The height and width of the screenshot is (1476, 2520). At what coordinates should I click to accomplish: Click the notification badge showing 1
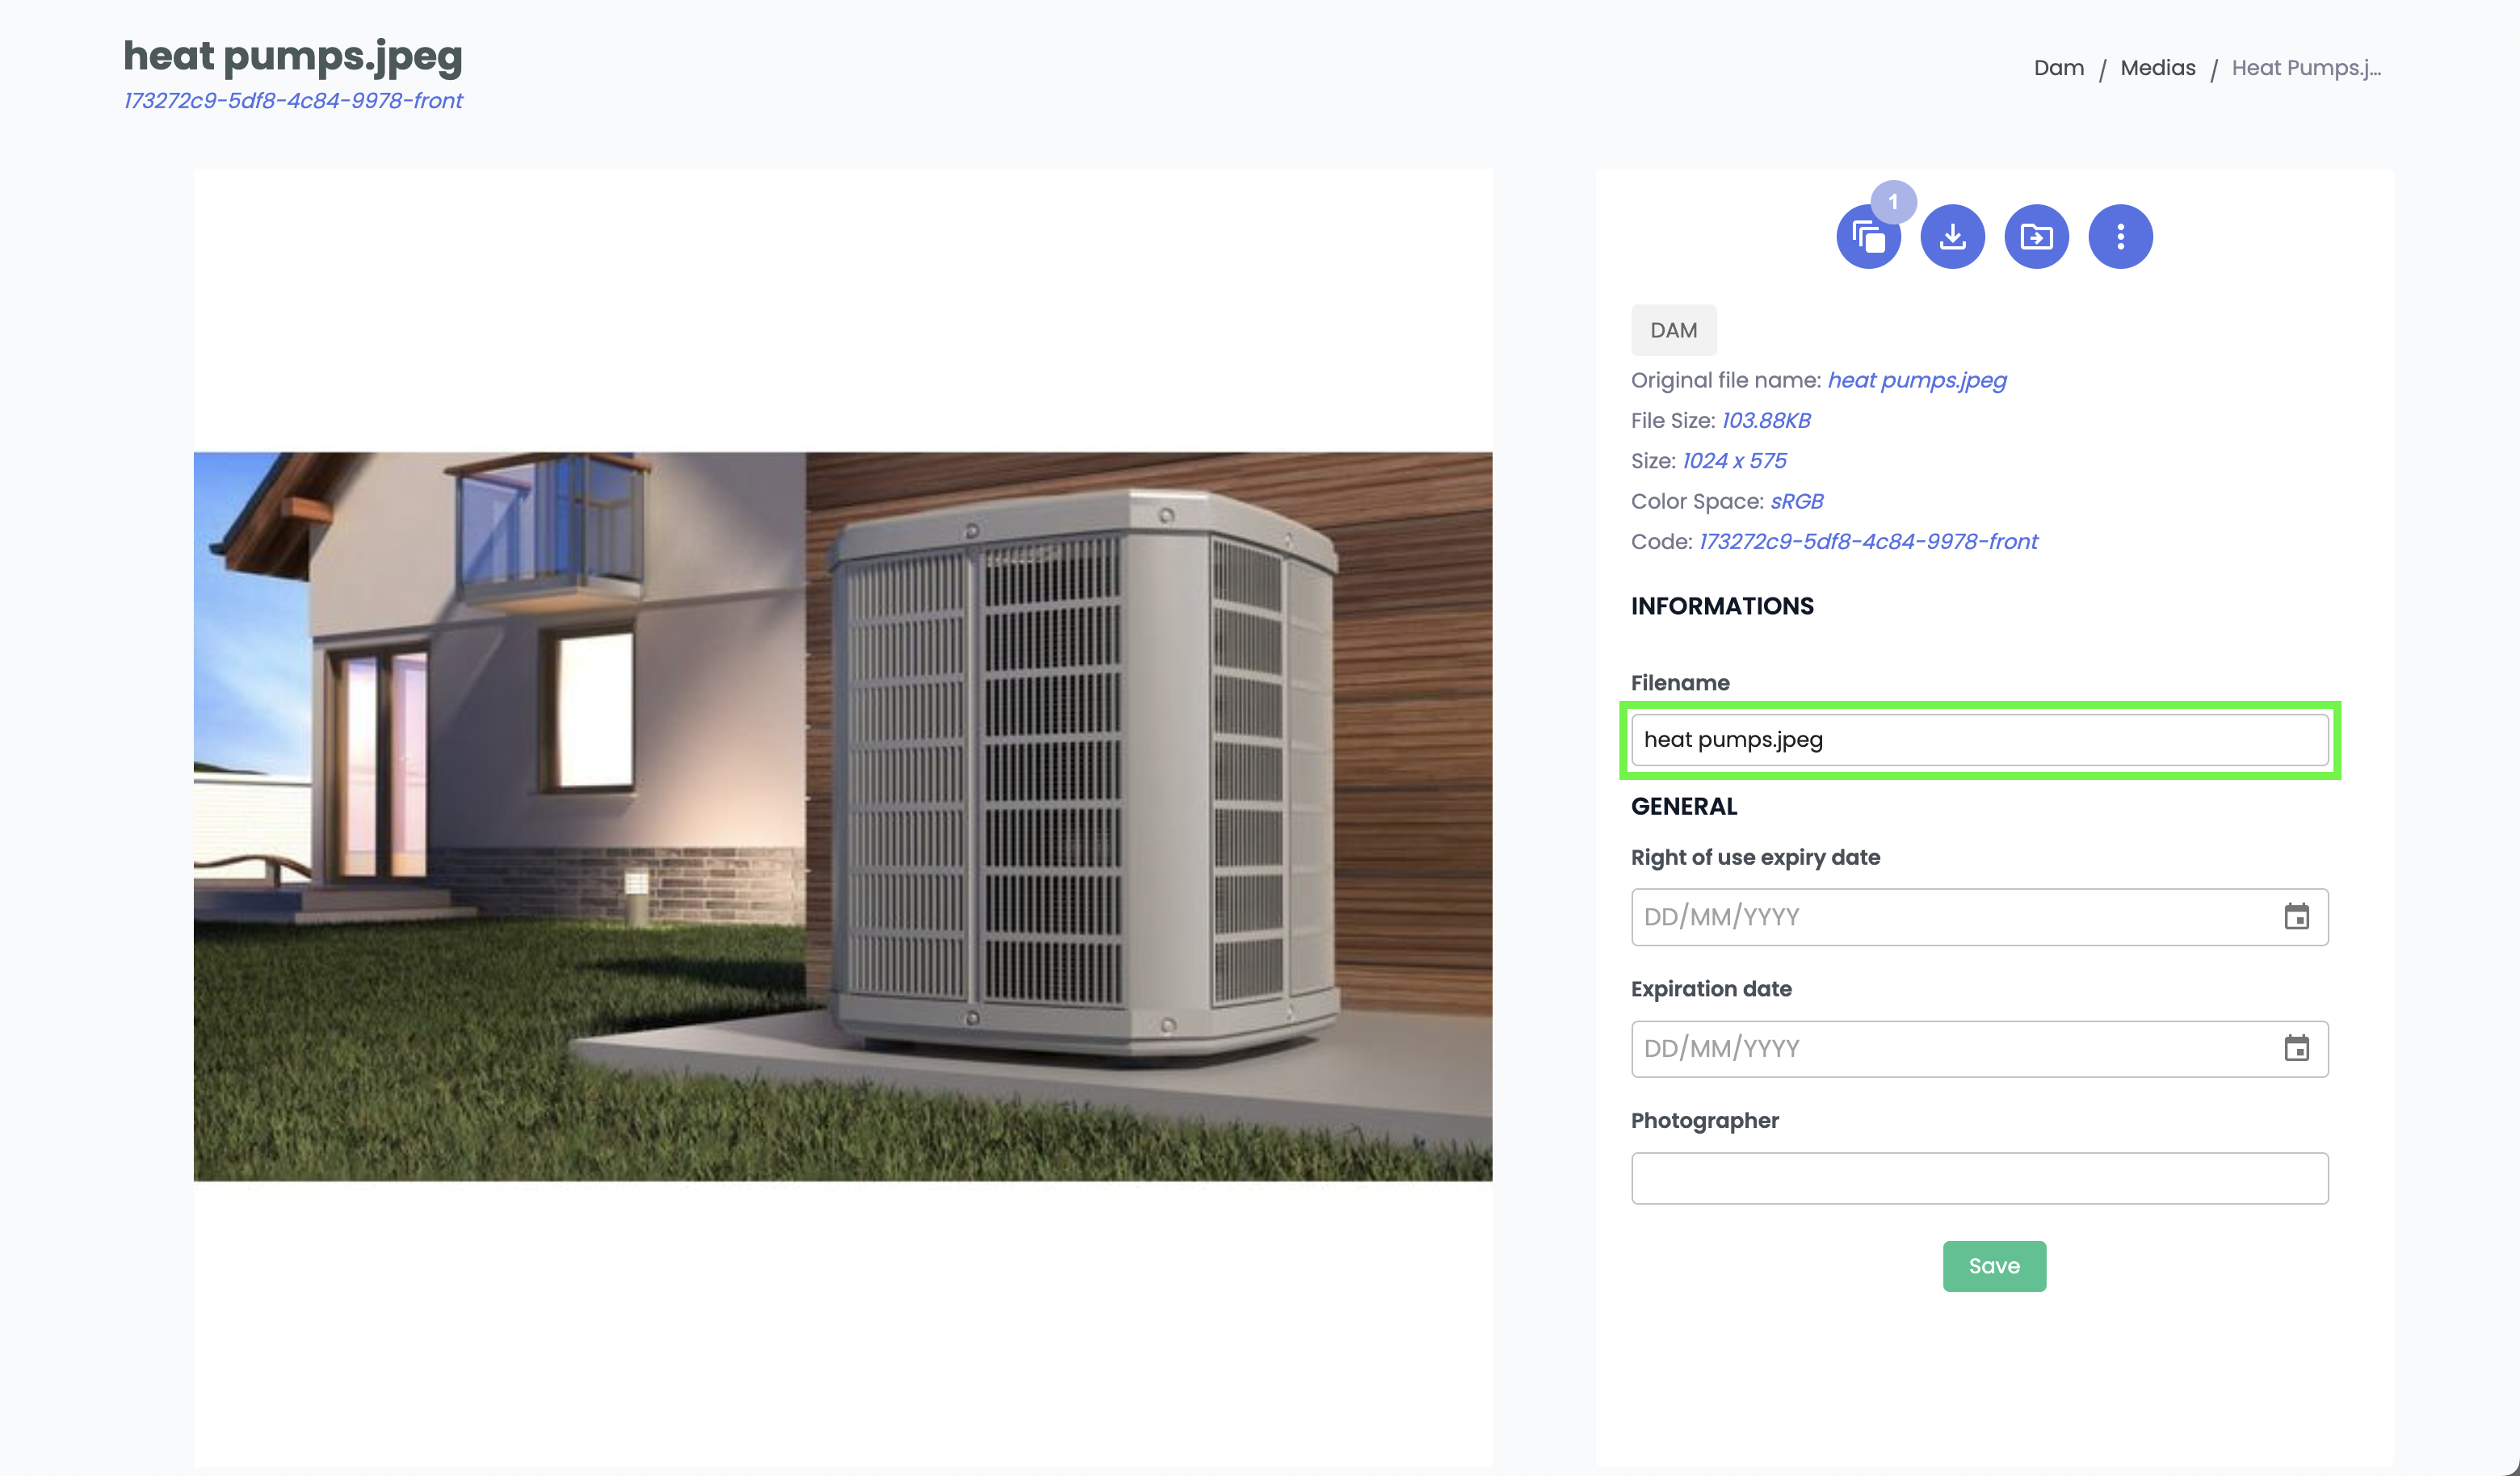1893,202
